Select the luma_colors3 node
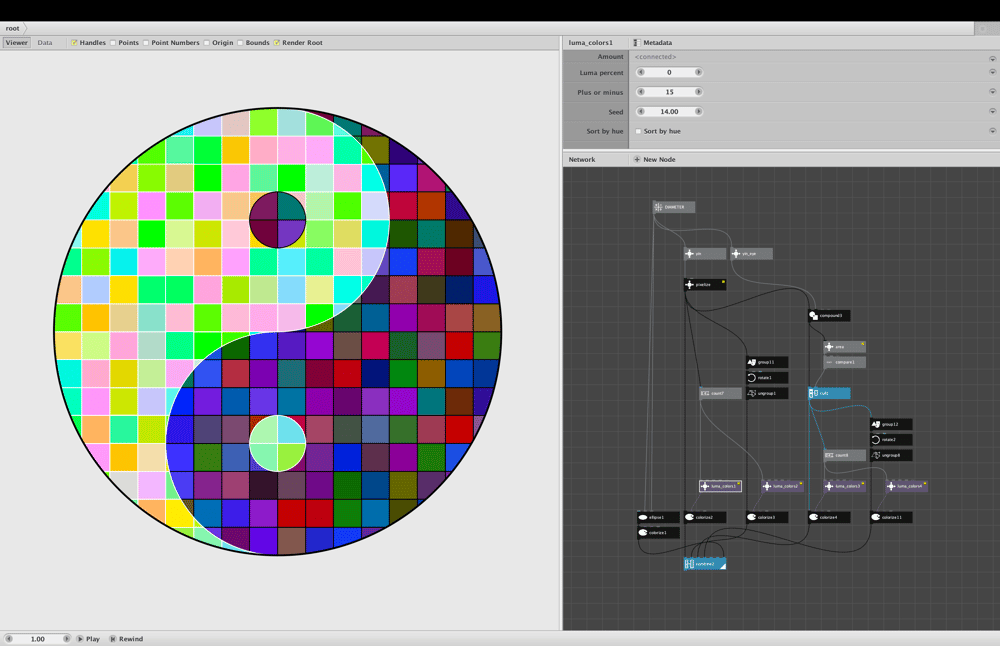The width and height of the screenshot is (1000, 646). [844, 486]
